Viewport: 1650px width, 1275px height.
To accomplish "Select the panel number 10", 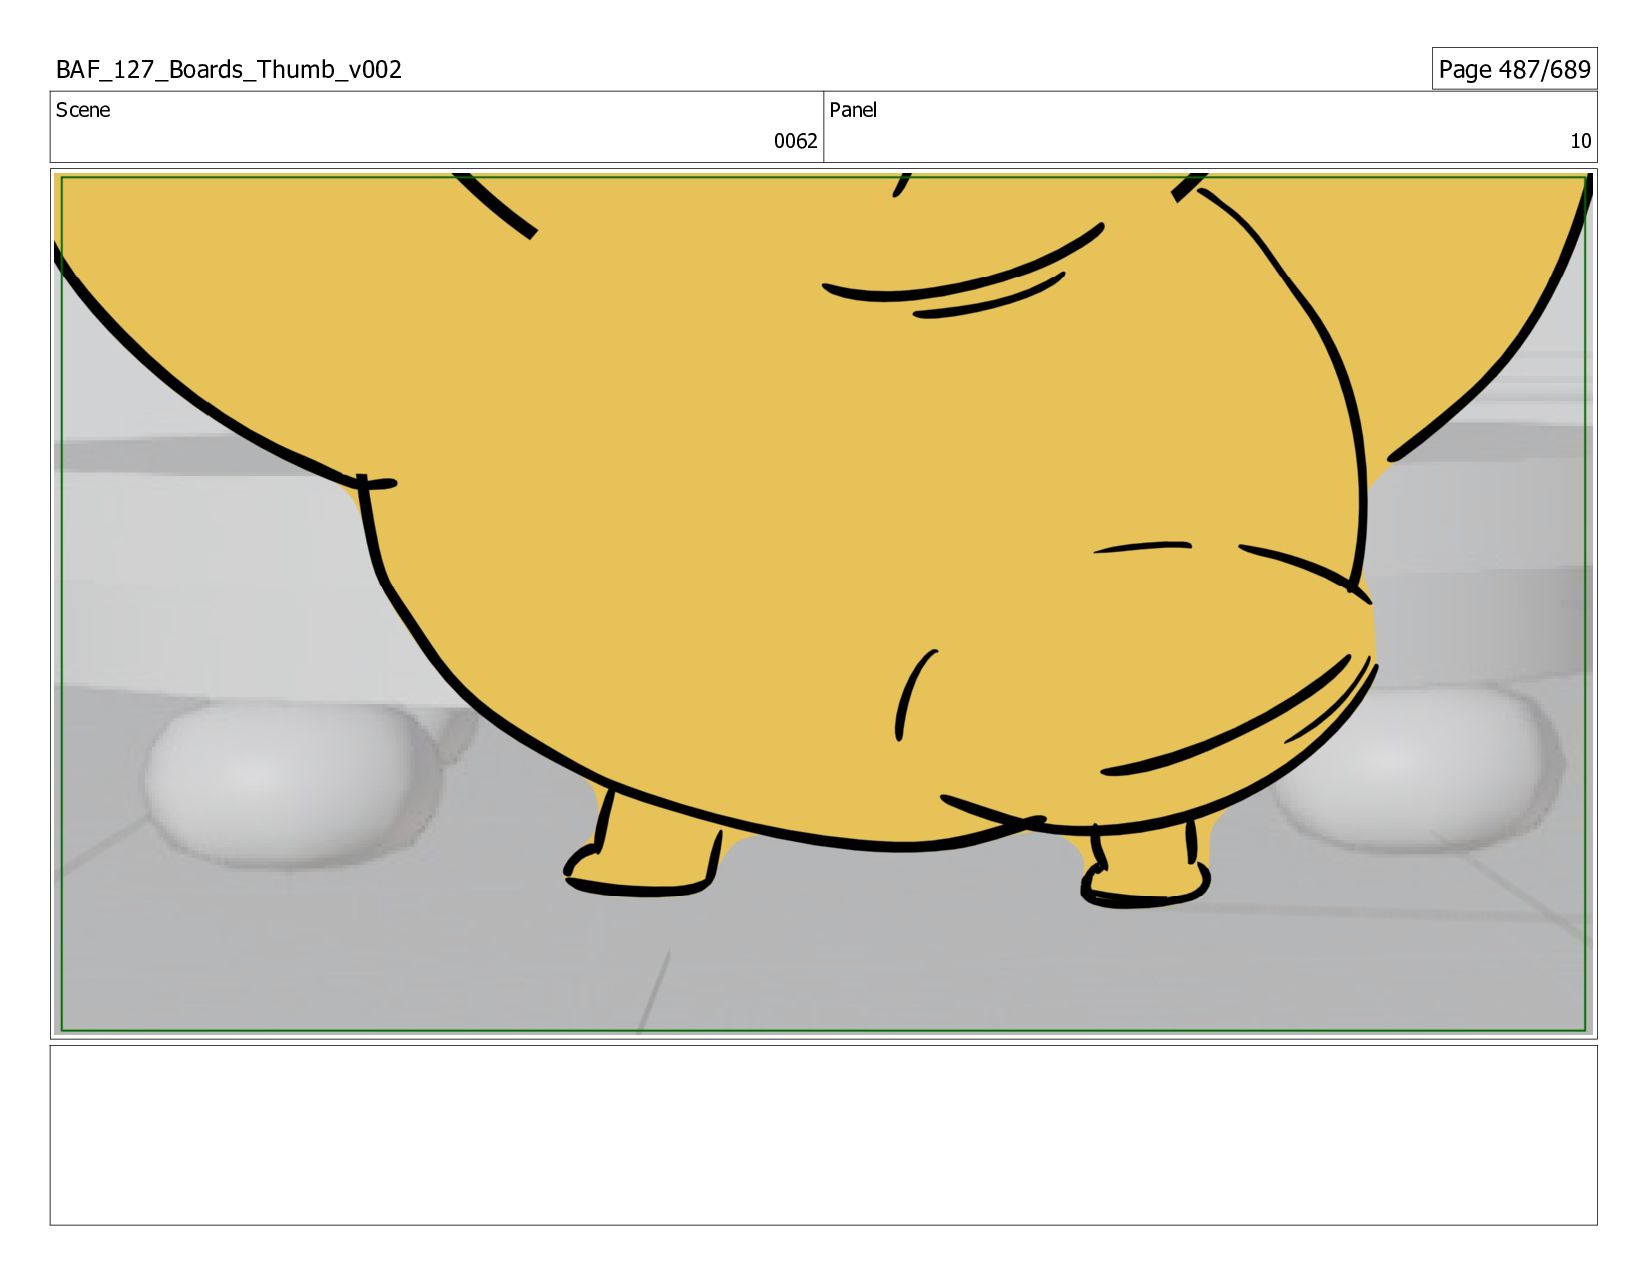I will point(1580,141).
